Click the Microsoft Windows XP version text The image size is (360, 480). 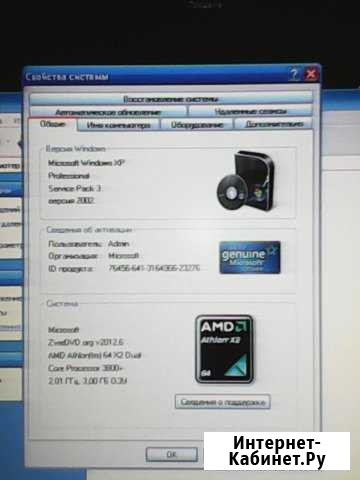click(x=86, y=163)
